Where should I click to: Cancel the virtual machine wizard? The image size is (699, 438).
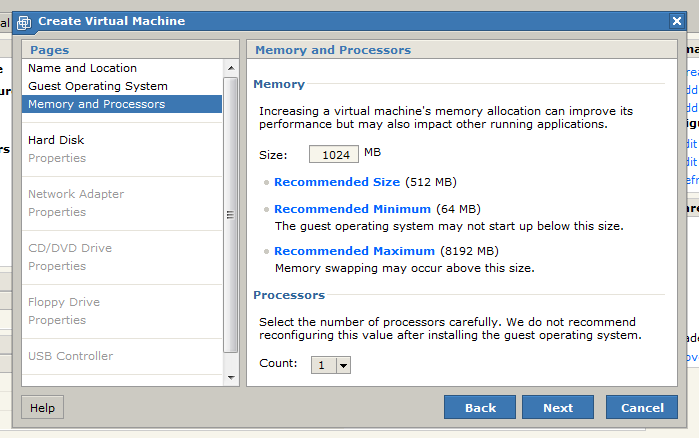(642, 408)
